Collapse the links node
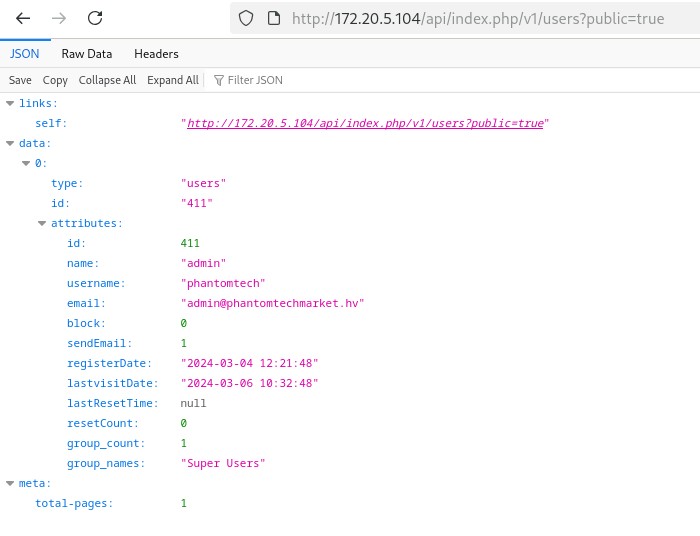Image resolution: width=700 pixels, height=536 pixels. [x=10, y=103]
